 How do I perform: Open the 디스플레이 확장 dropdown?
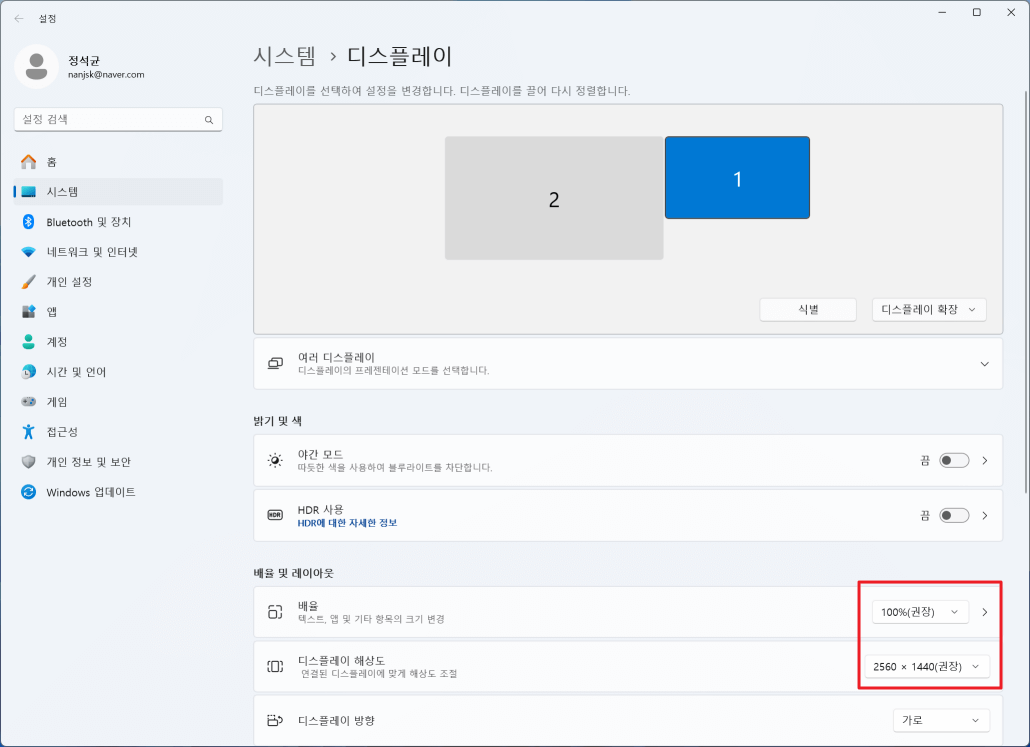pyautogui.click(x=928, y=310)
